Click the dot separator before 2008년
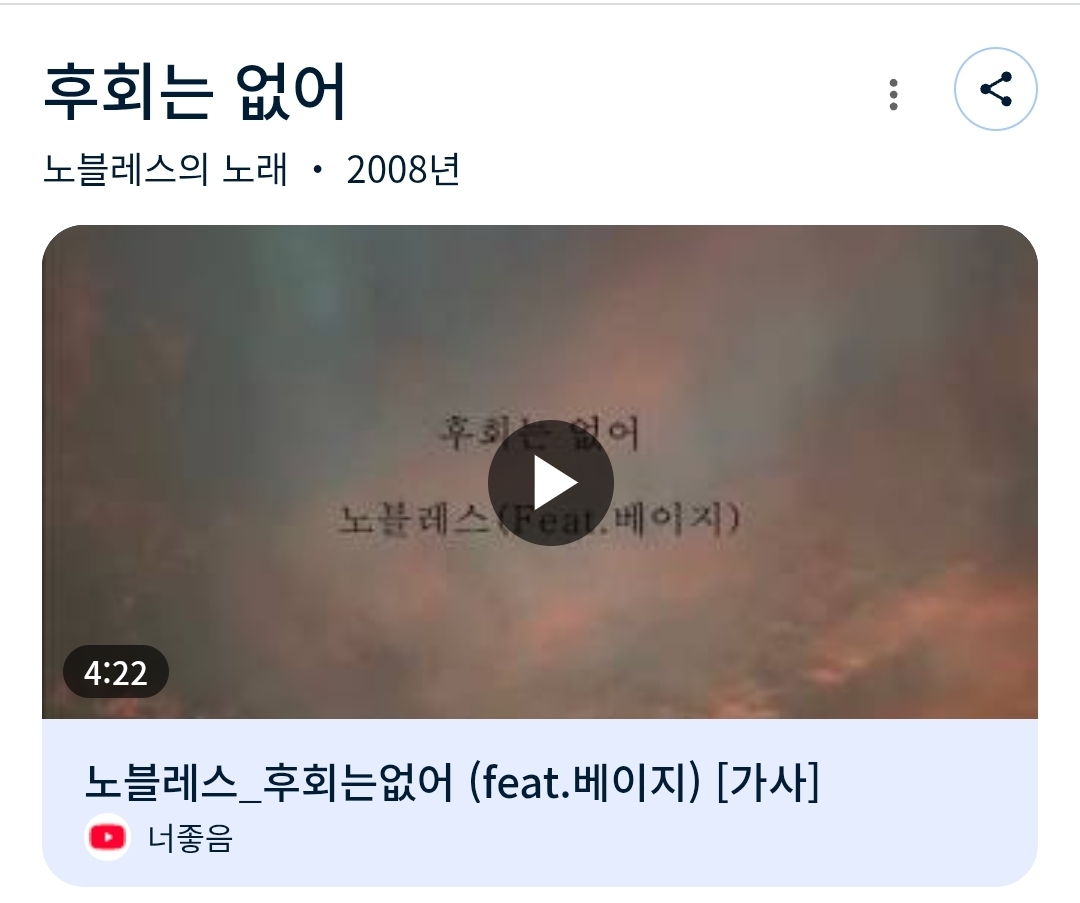Screen dimensions: 1080x903 [317, 169]
